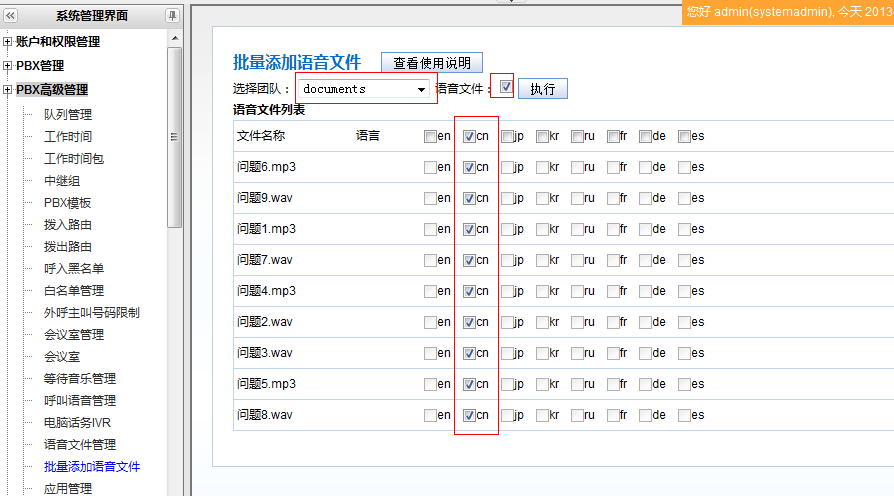Image resolution: width=894 pixels, height=500 pixels.
Task: Uncheck the header row cn checkbox
Action: (x=469, y=136)
